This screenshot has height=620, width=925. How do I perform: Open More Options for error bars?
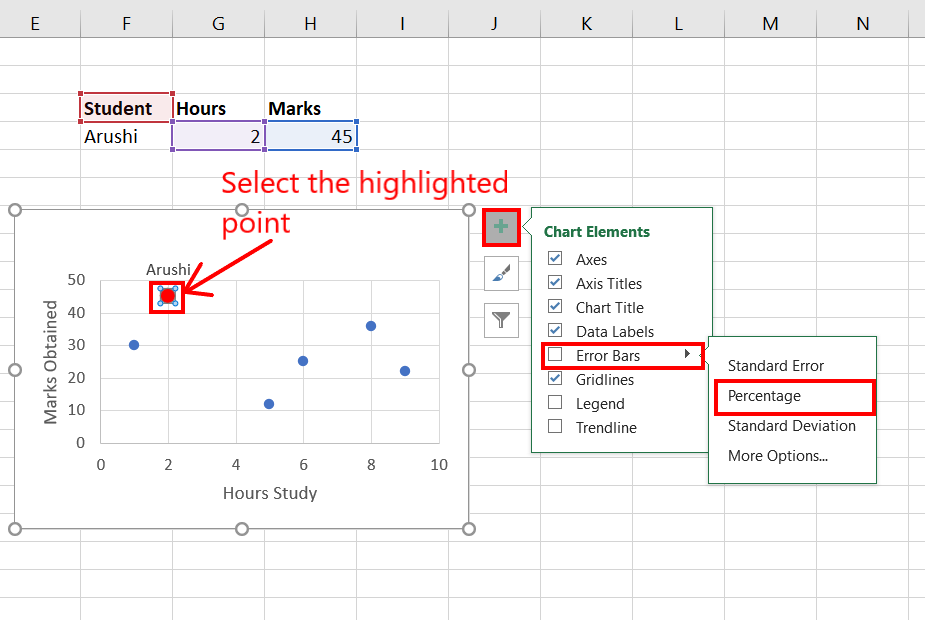778,456
